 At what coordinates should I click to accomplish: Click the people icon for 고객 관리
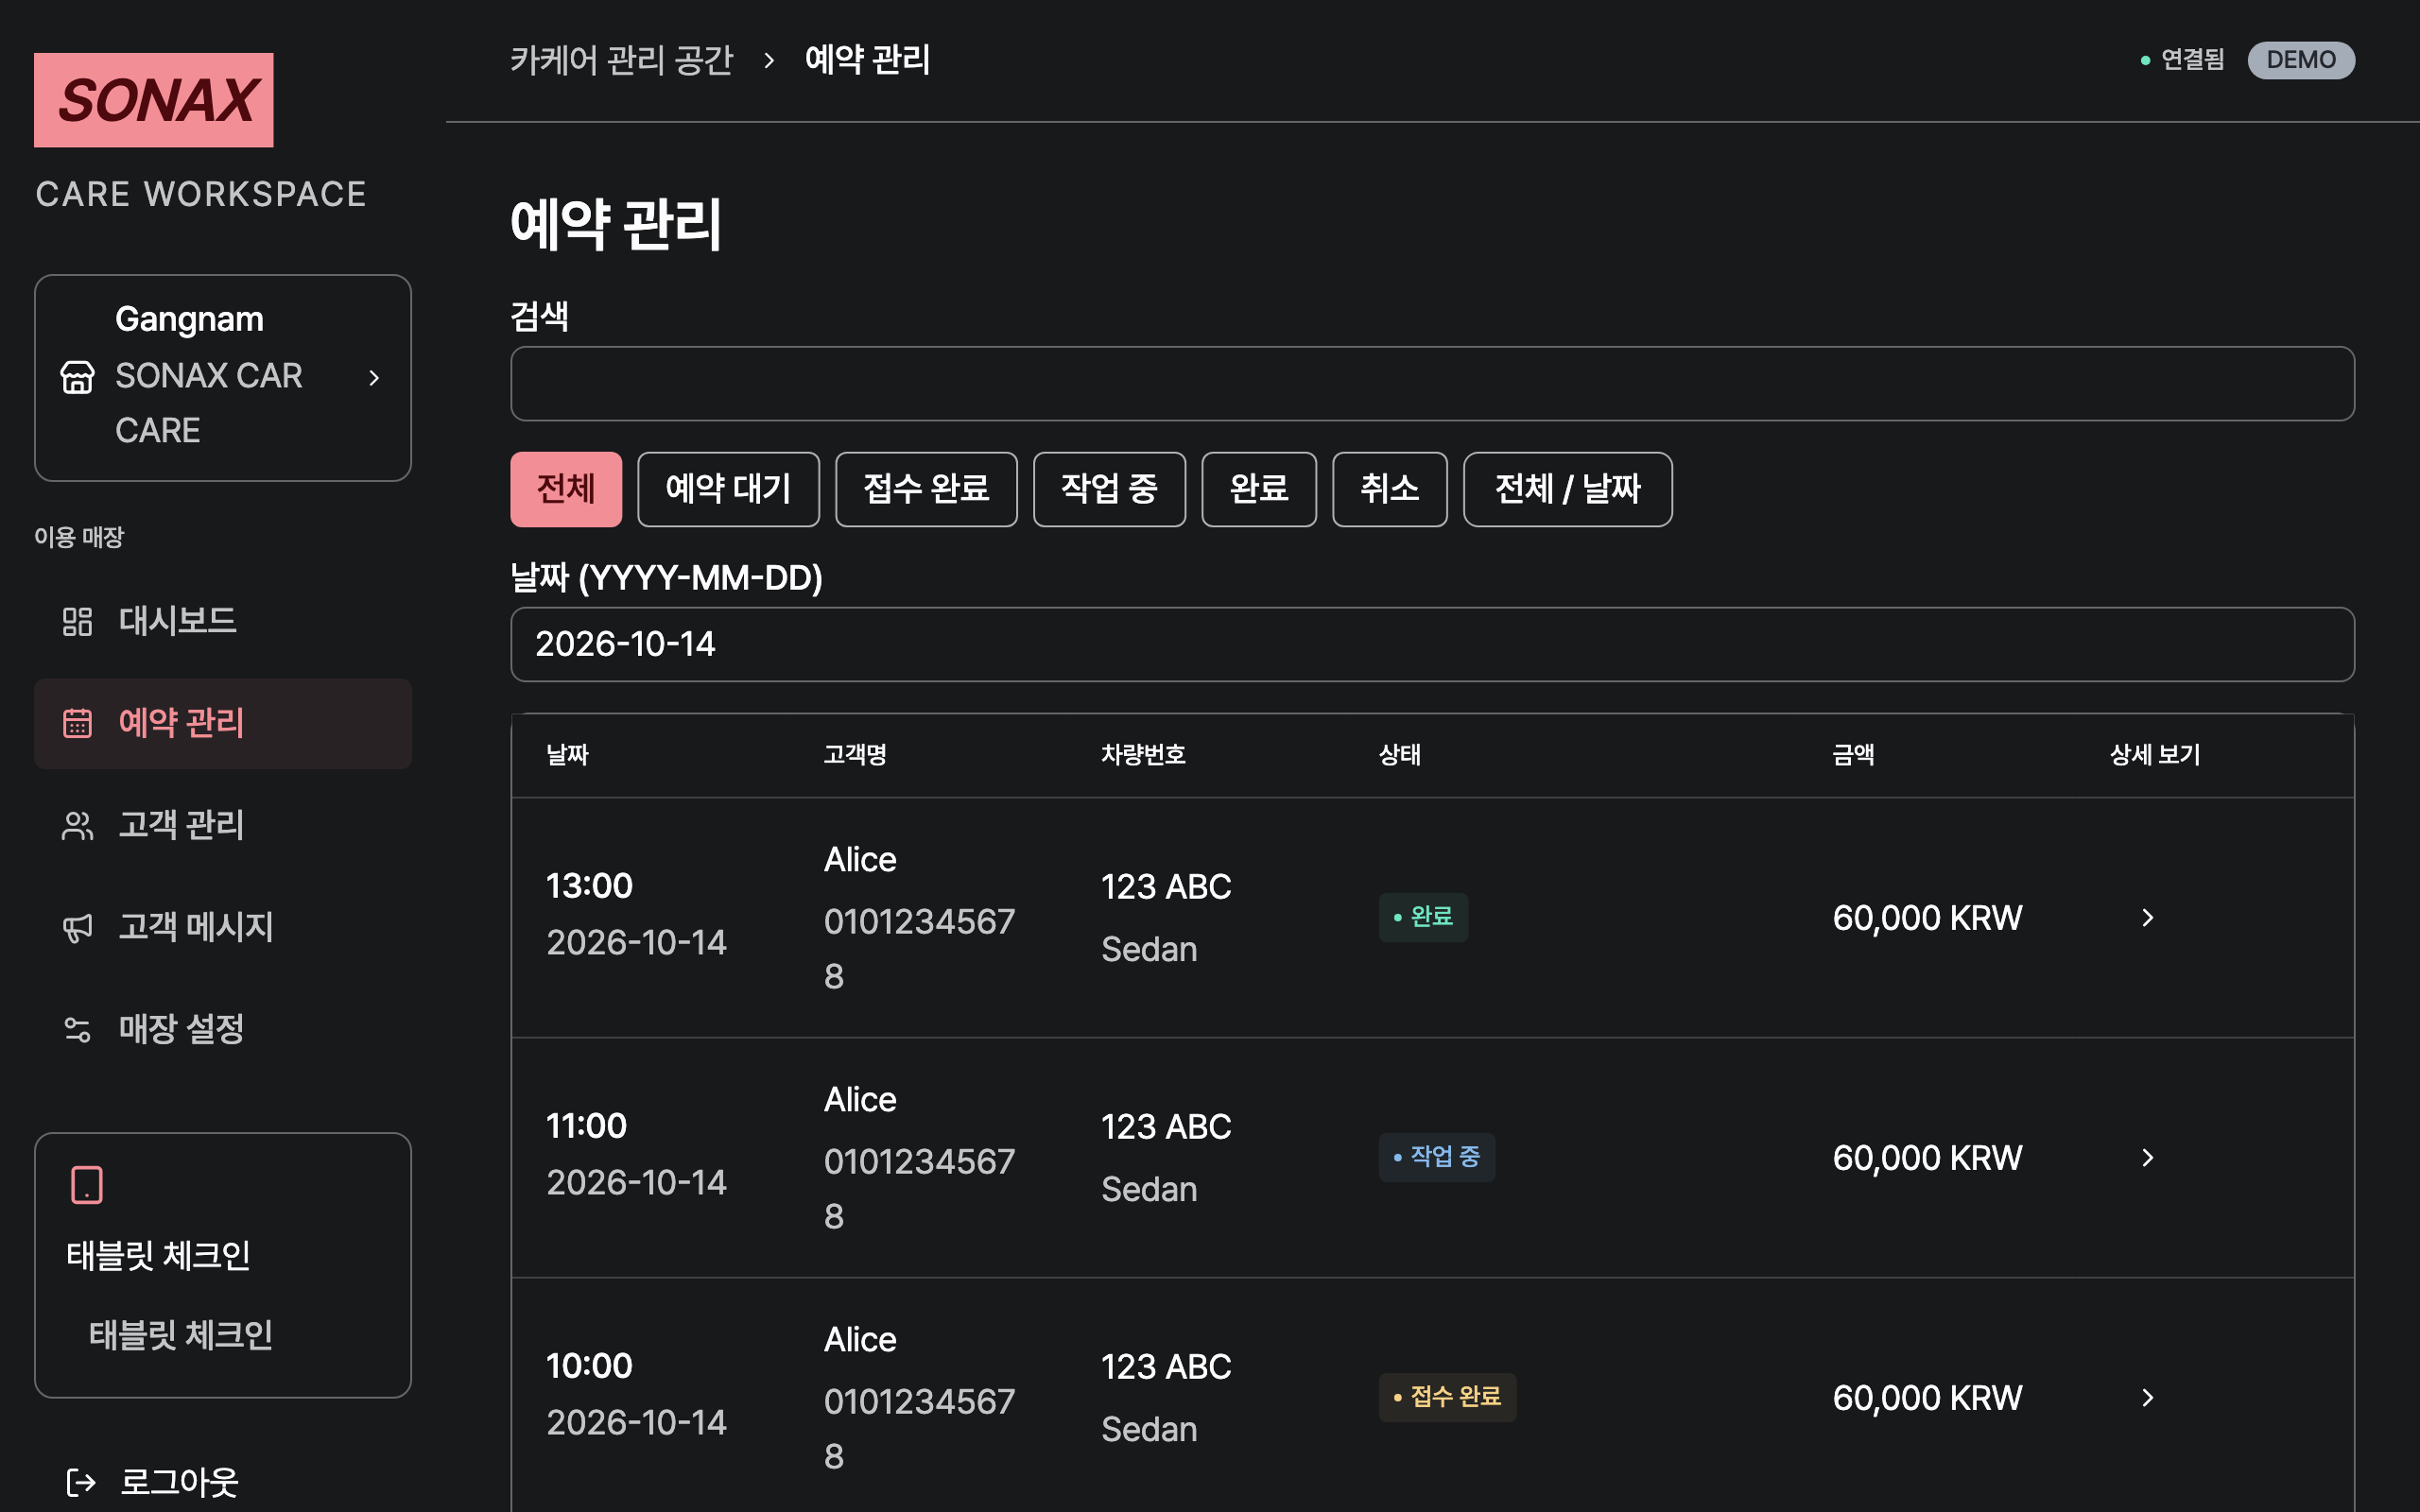[x=77, y=825]
